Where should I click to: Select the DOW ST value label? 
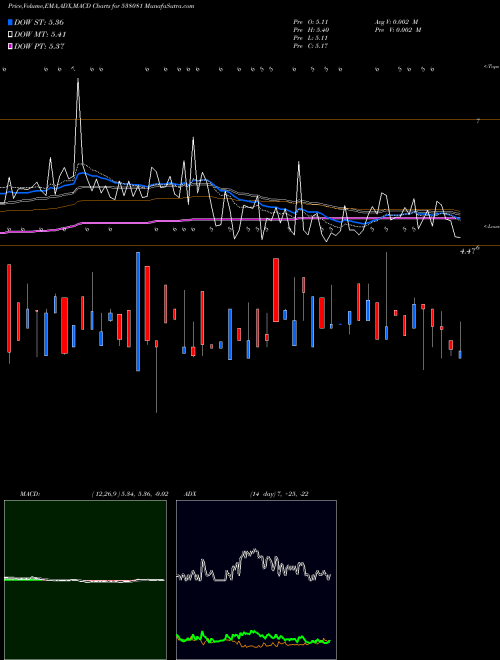point(39,22)
